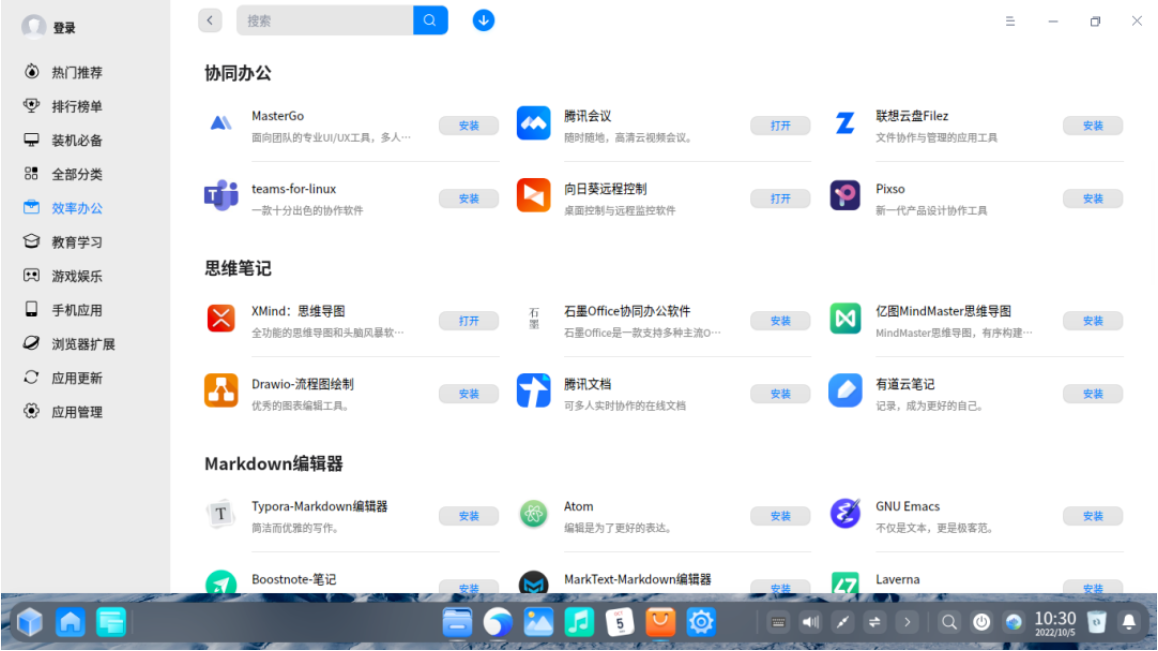Select 排行榜单 in the sidebar

pyautogui.click(x=77, y=106)
